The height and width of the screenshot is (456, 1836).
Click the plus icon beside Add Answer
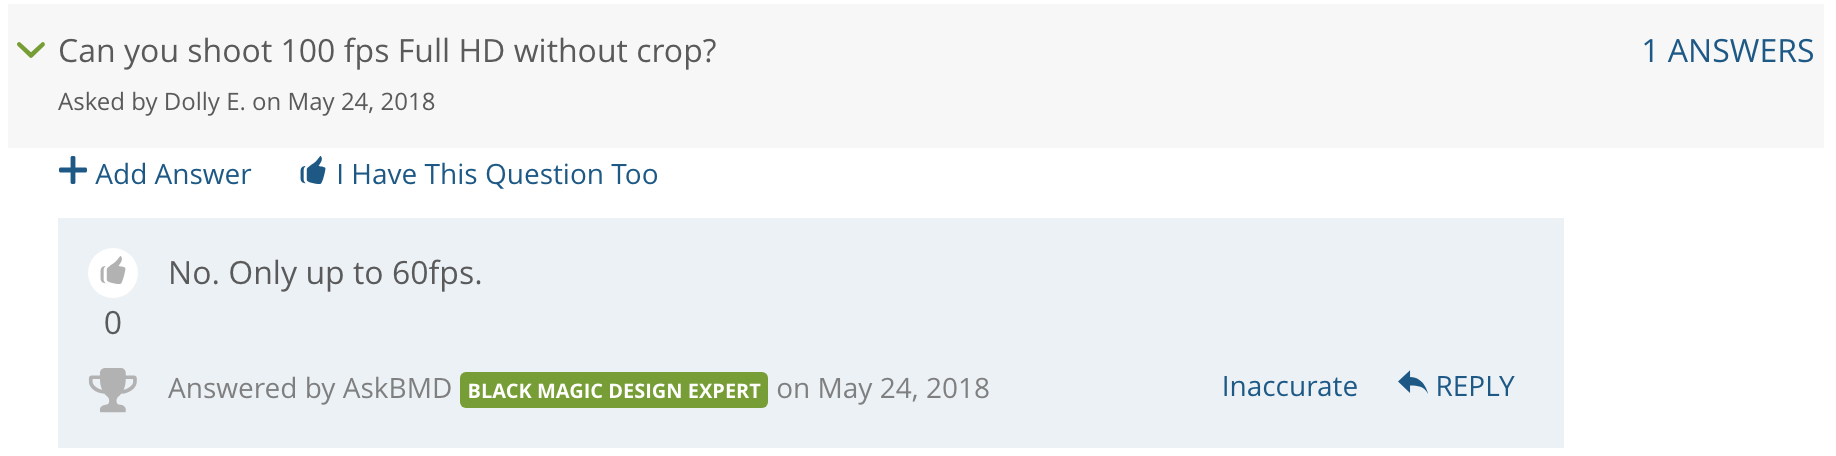click(73, 171)
